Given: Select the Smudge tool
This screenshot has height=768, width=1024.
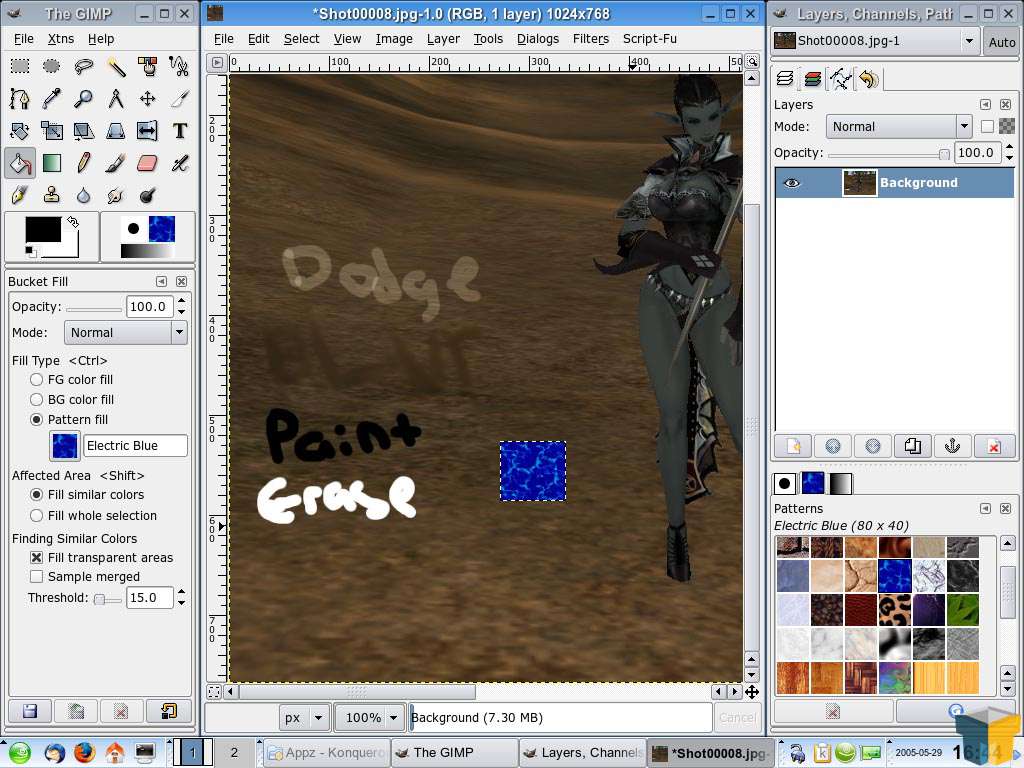Looking at the screenshot, I should click(116, 195).
